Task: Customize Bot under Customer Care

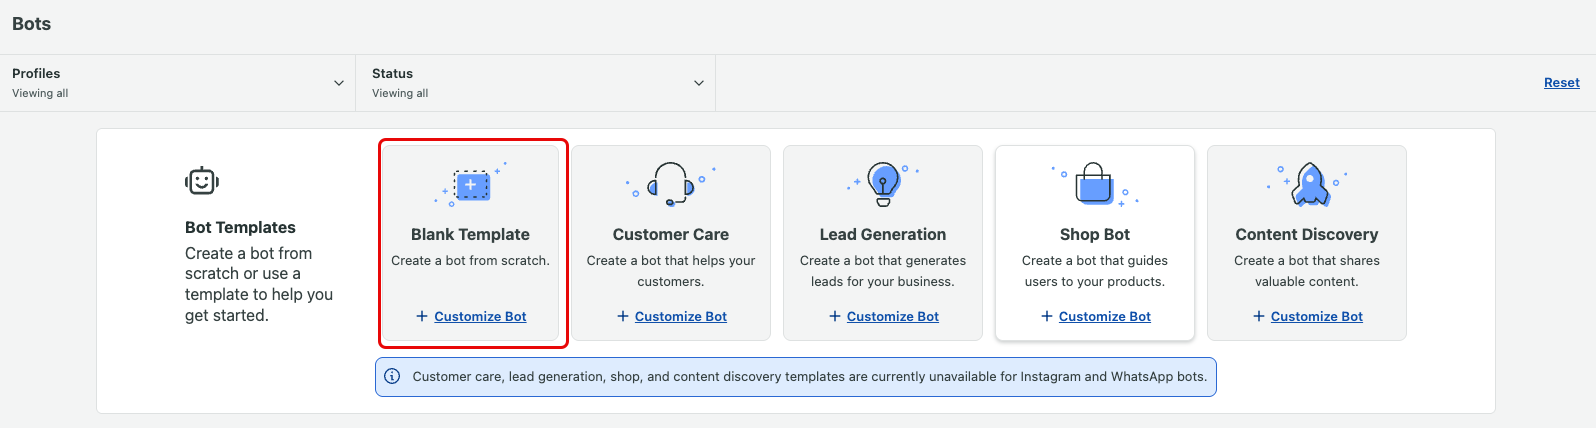Action: coord(680,316)
